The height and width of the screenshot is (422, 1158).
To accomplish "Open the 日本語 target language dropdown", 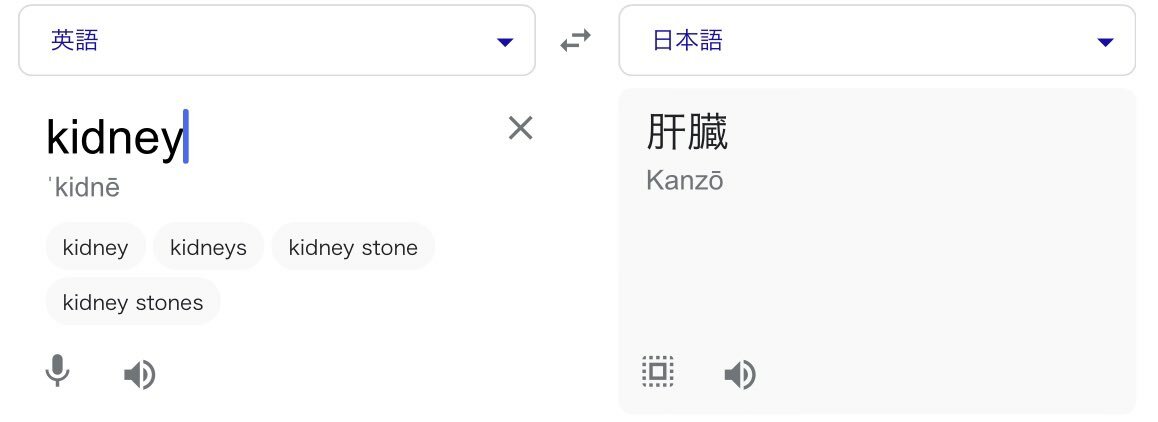I will (x=877, y=40).
